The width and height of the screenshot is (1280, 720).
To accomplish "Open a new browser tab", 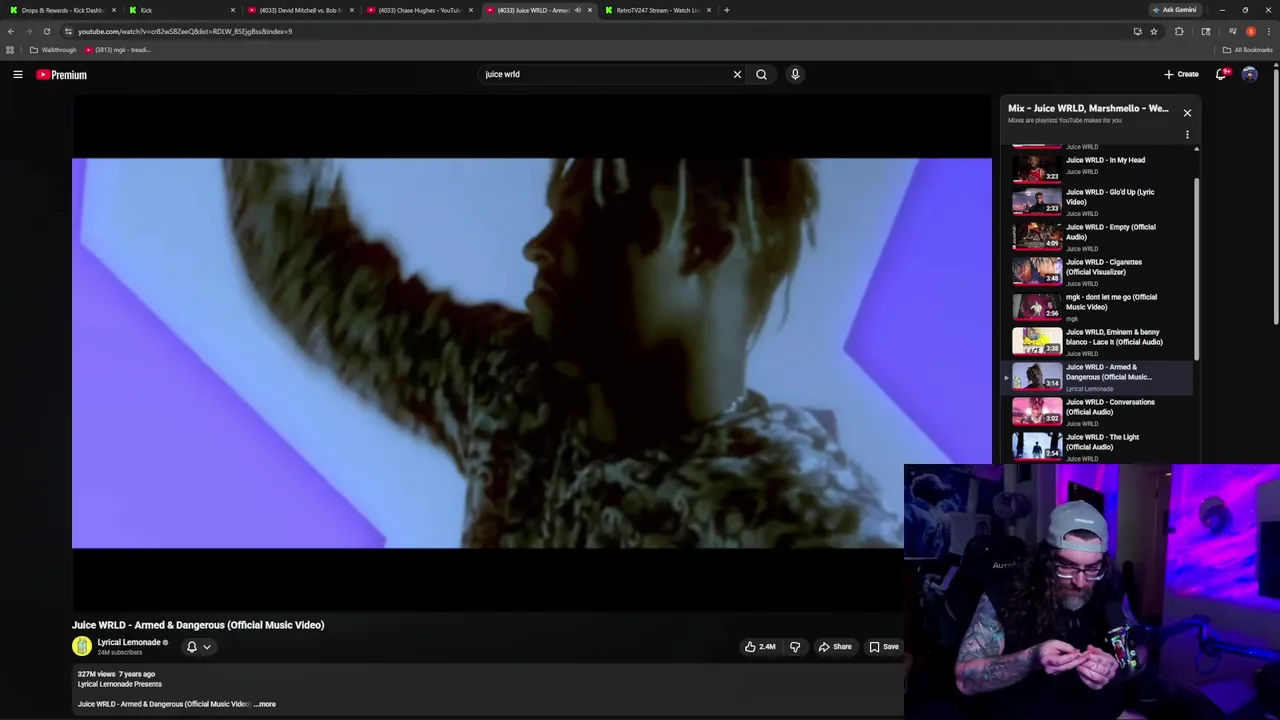I will pos(727,10).
